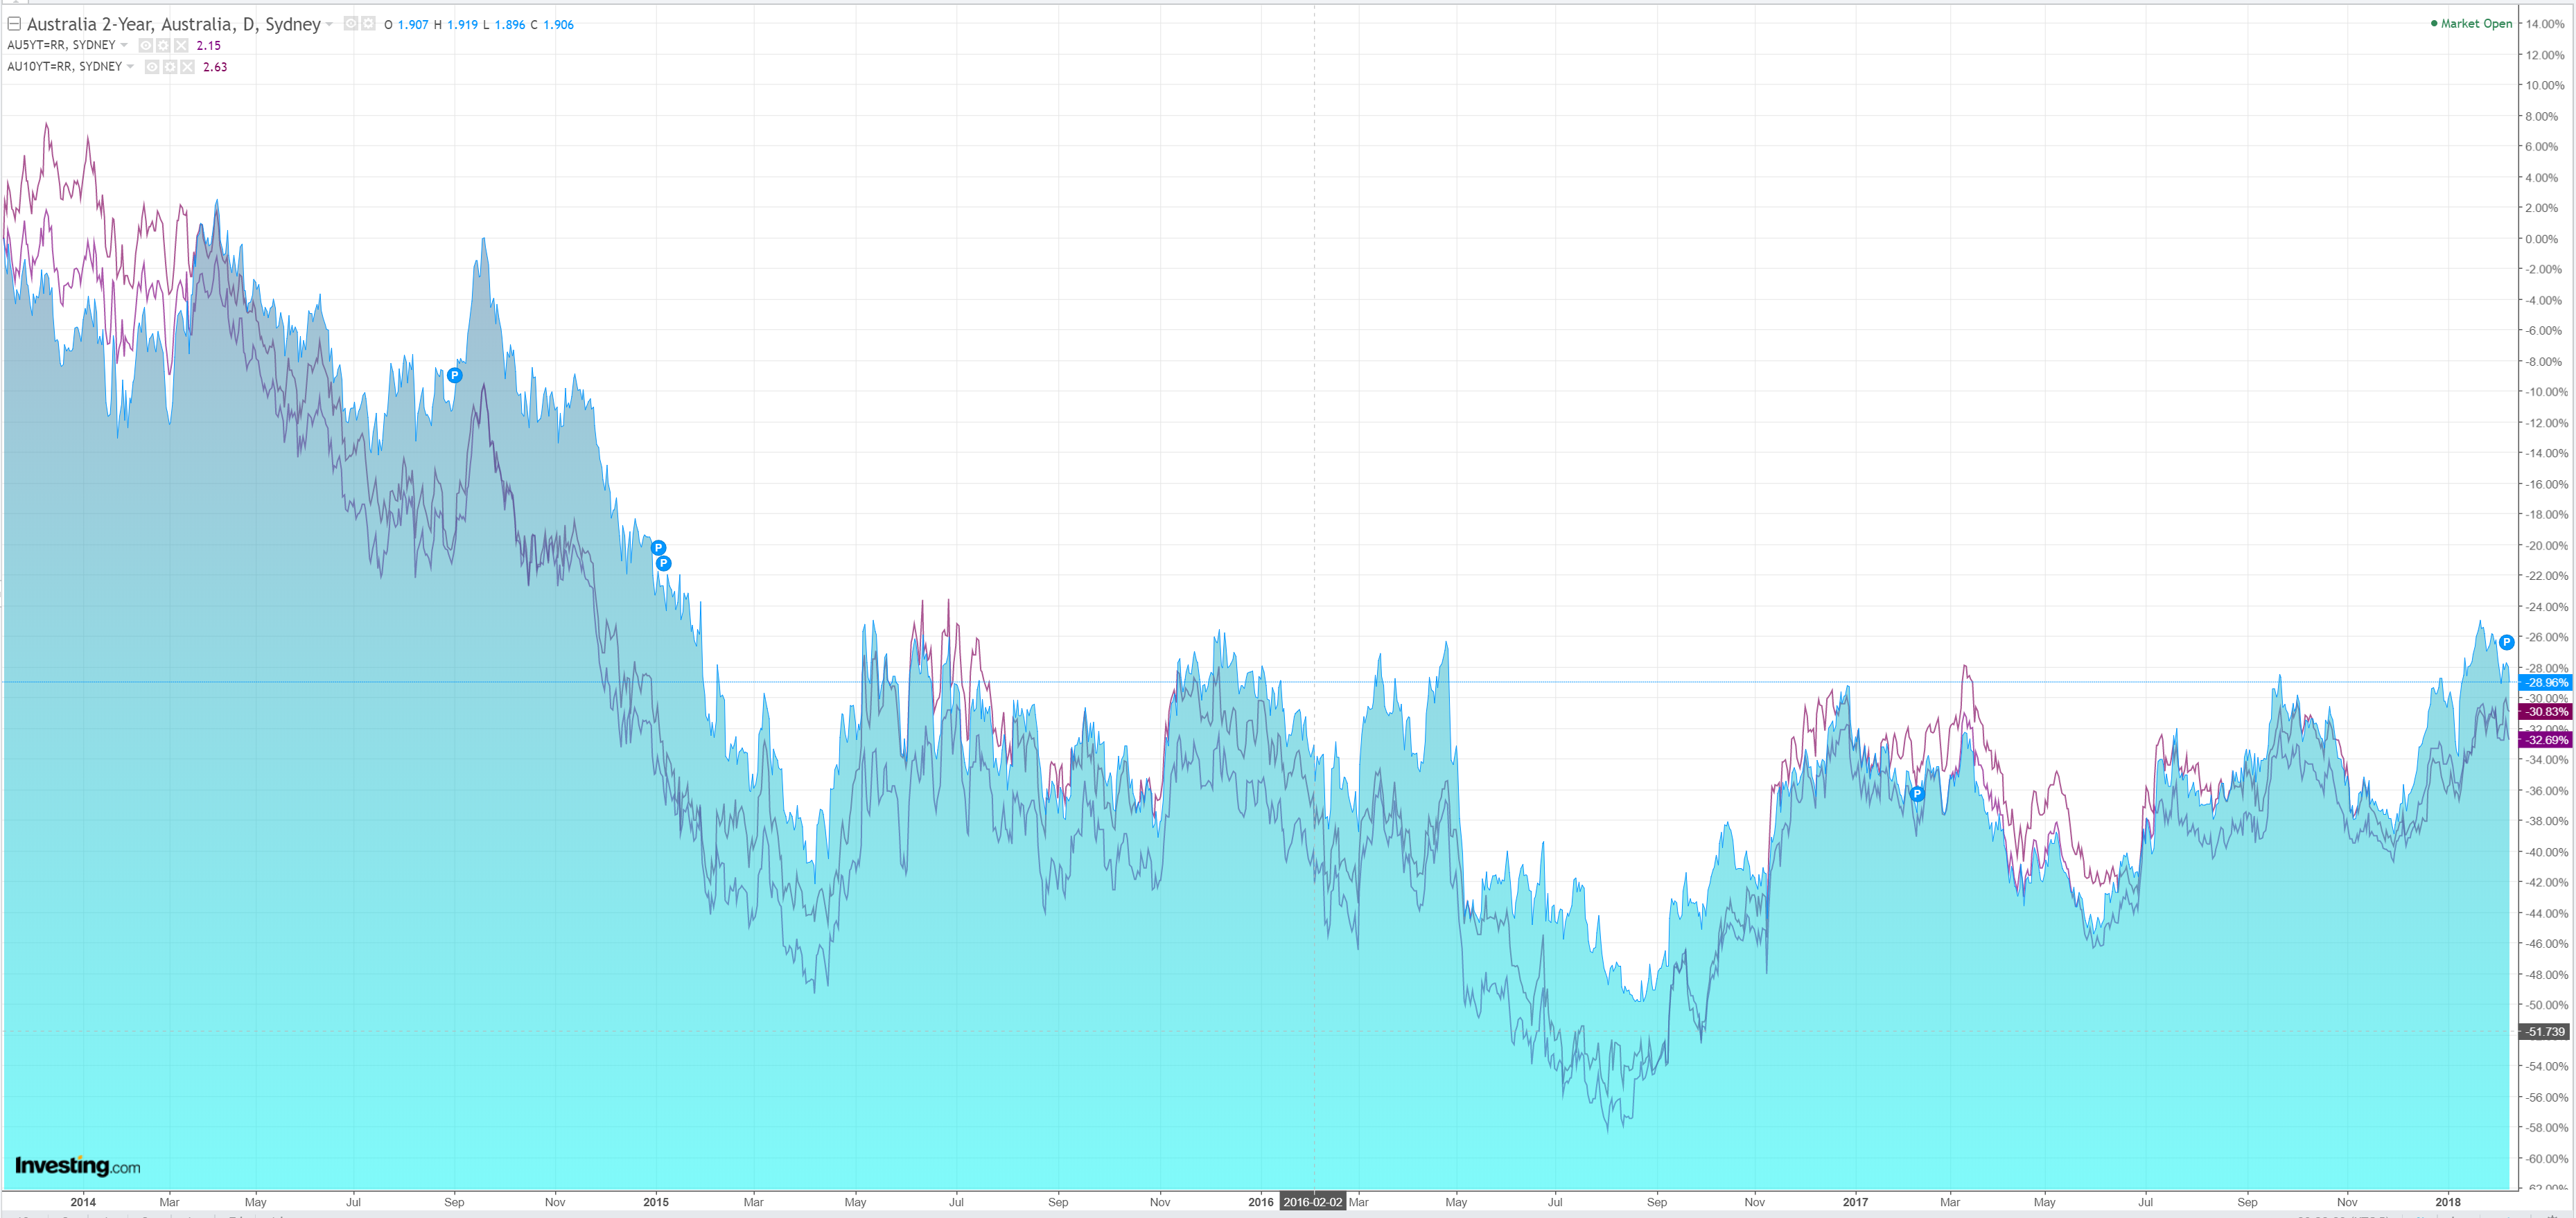Click the Investing.com logo link
The image size is (2576, 1218).
77,1166
